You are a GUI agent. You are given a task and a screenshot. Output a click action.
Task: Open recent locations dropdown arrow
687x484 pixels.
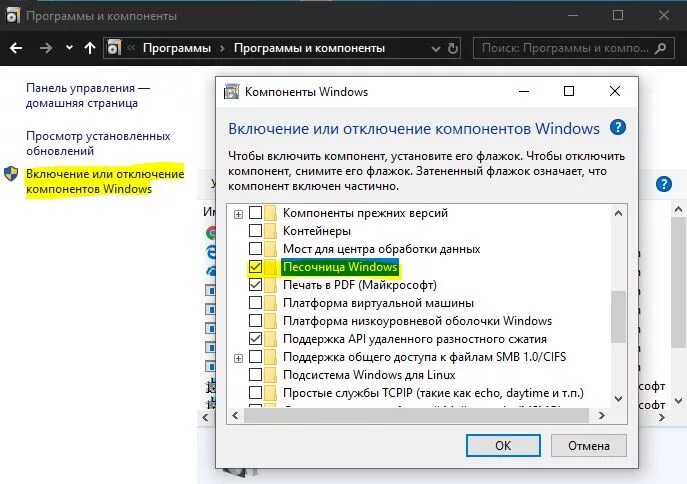coord(69,48)
